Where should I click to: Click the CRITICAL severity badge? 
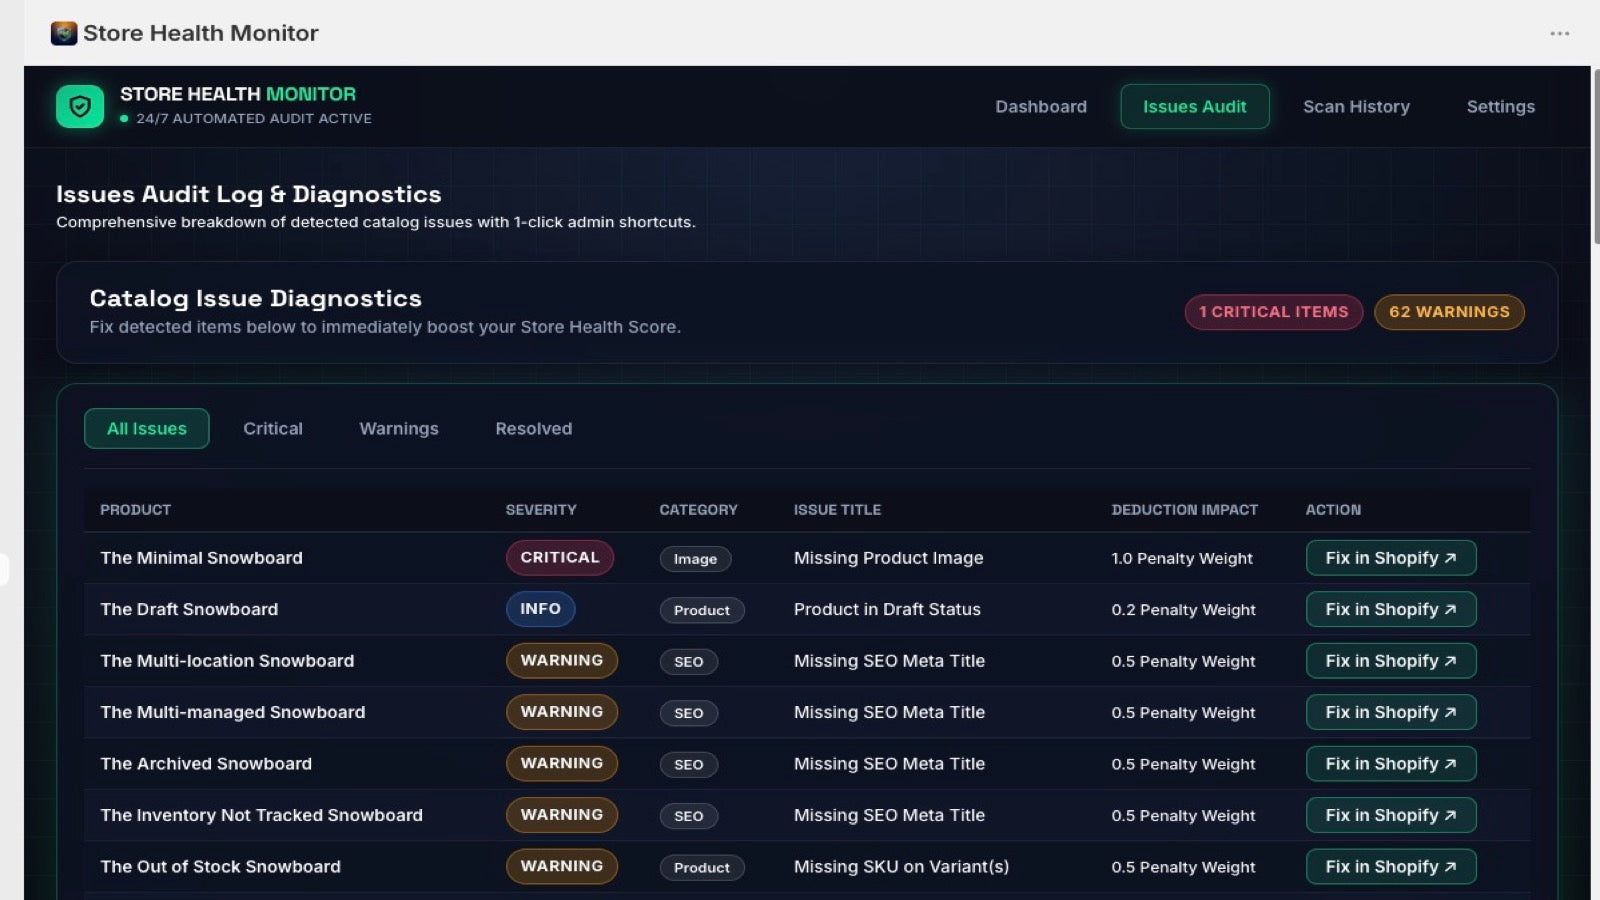click(x=560, y=558)
